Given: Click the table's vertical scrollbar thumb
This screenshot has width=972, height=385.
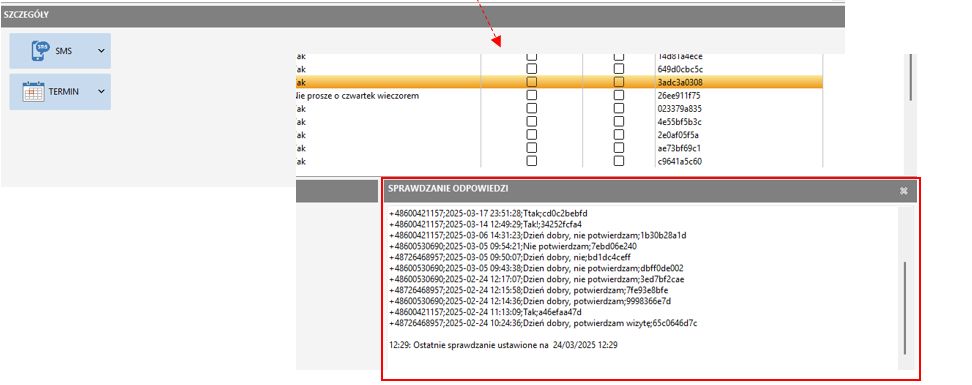Looking at the screenshot, I should (x=911, y=76).
